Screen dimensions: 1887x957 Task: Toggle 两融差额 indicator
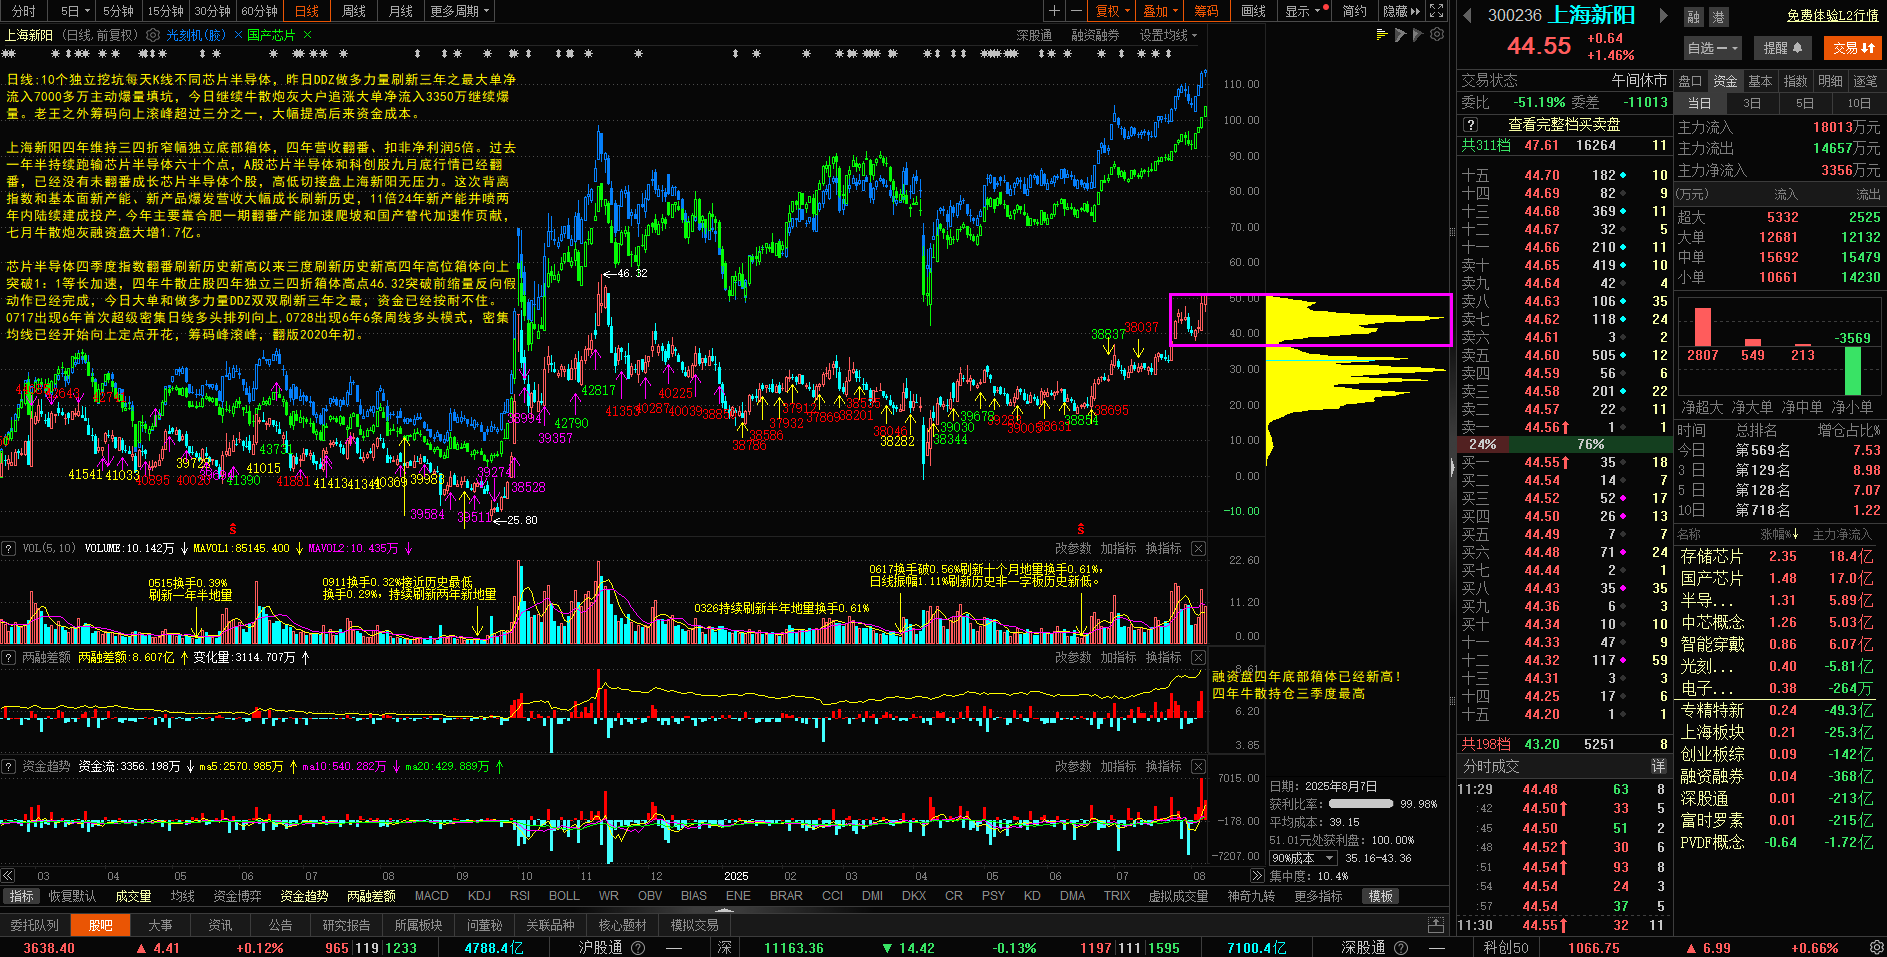(371, 896)
